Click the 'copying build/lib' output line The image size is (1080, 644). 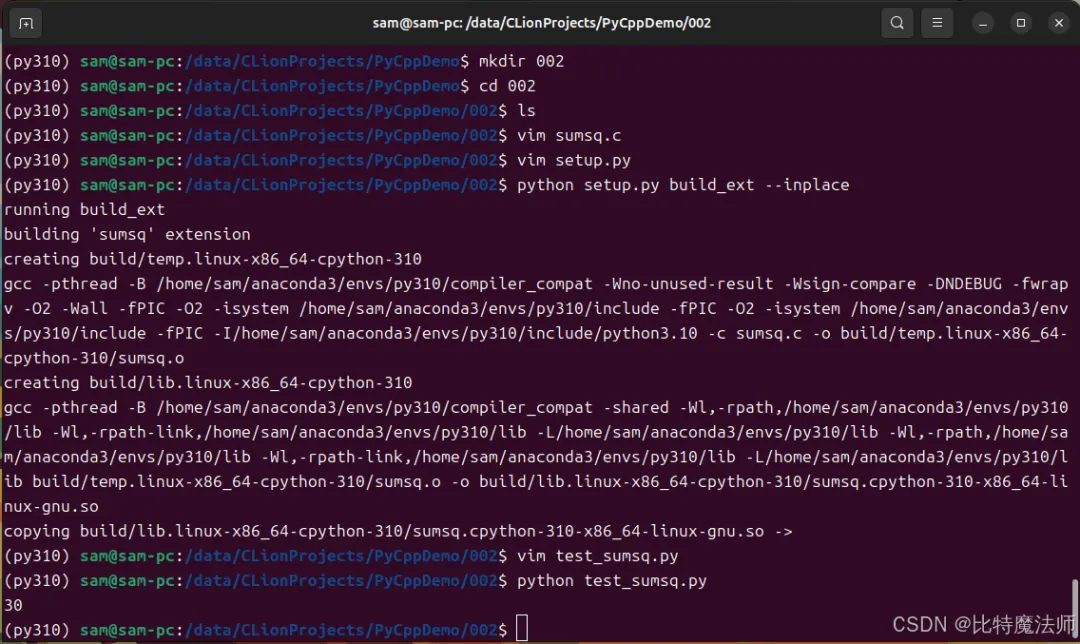coord(398,531)
